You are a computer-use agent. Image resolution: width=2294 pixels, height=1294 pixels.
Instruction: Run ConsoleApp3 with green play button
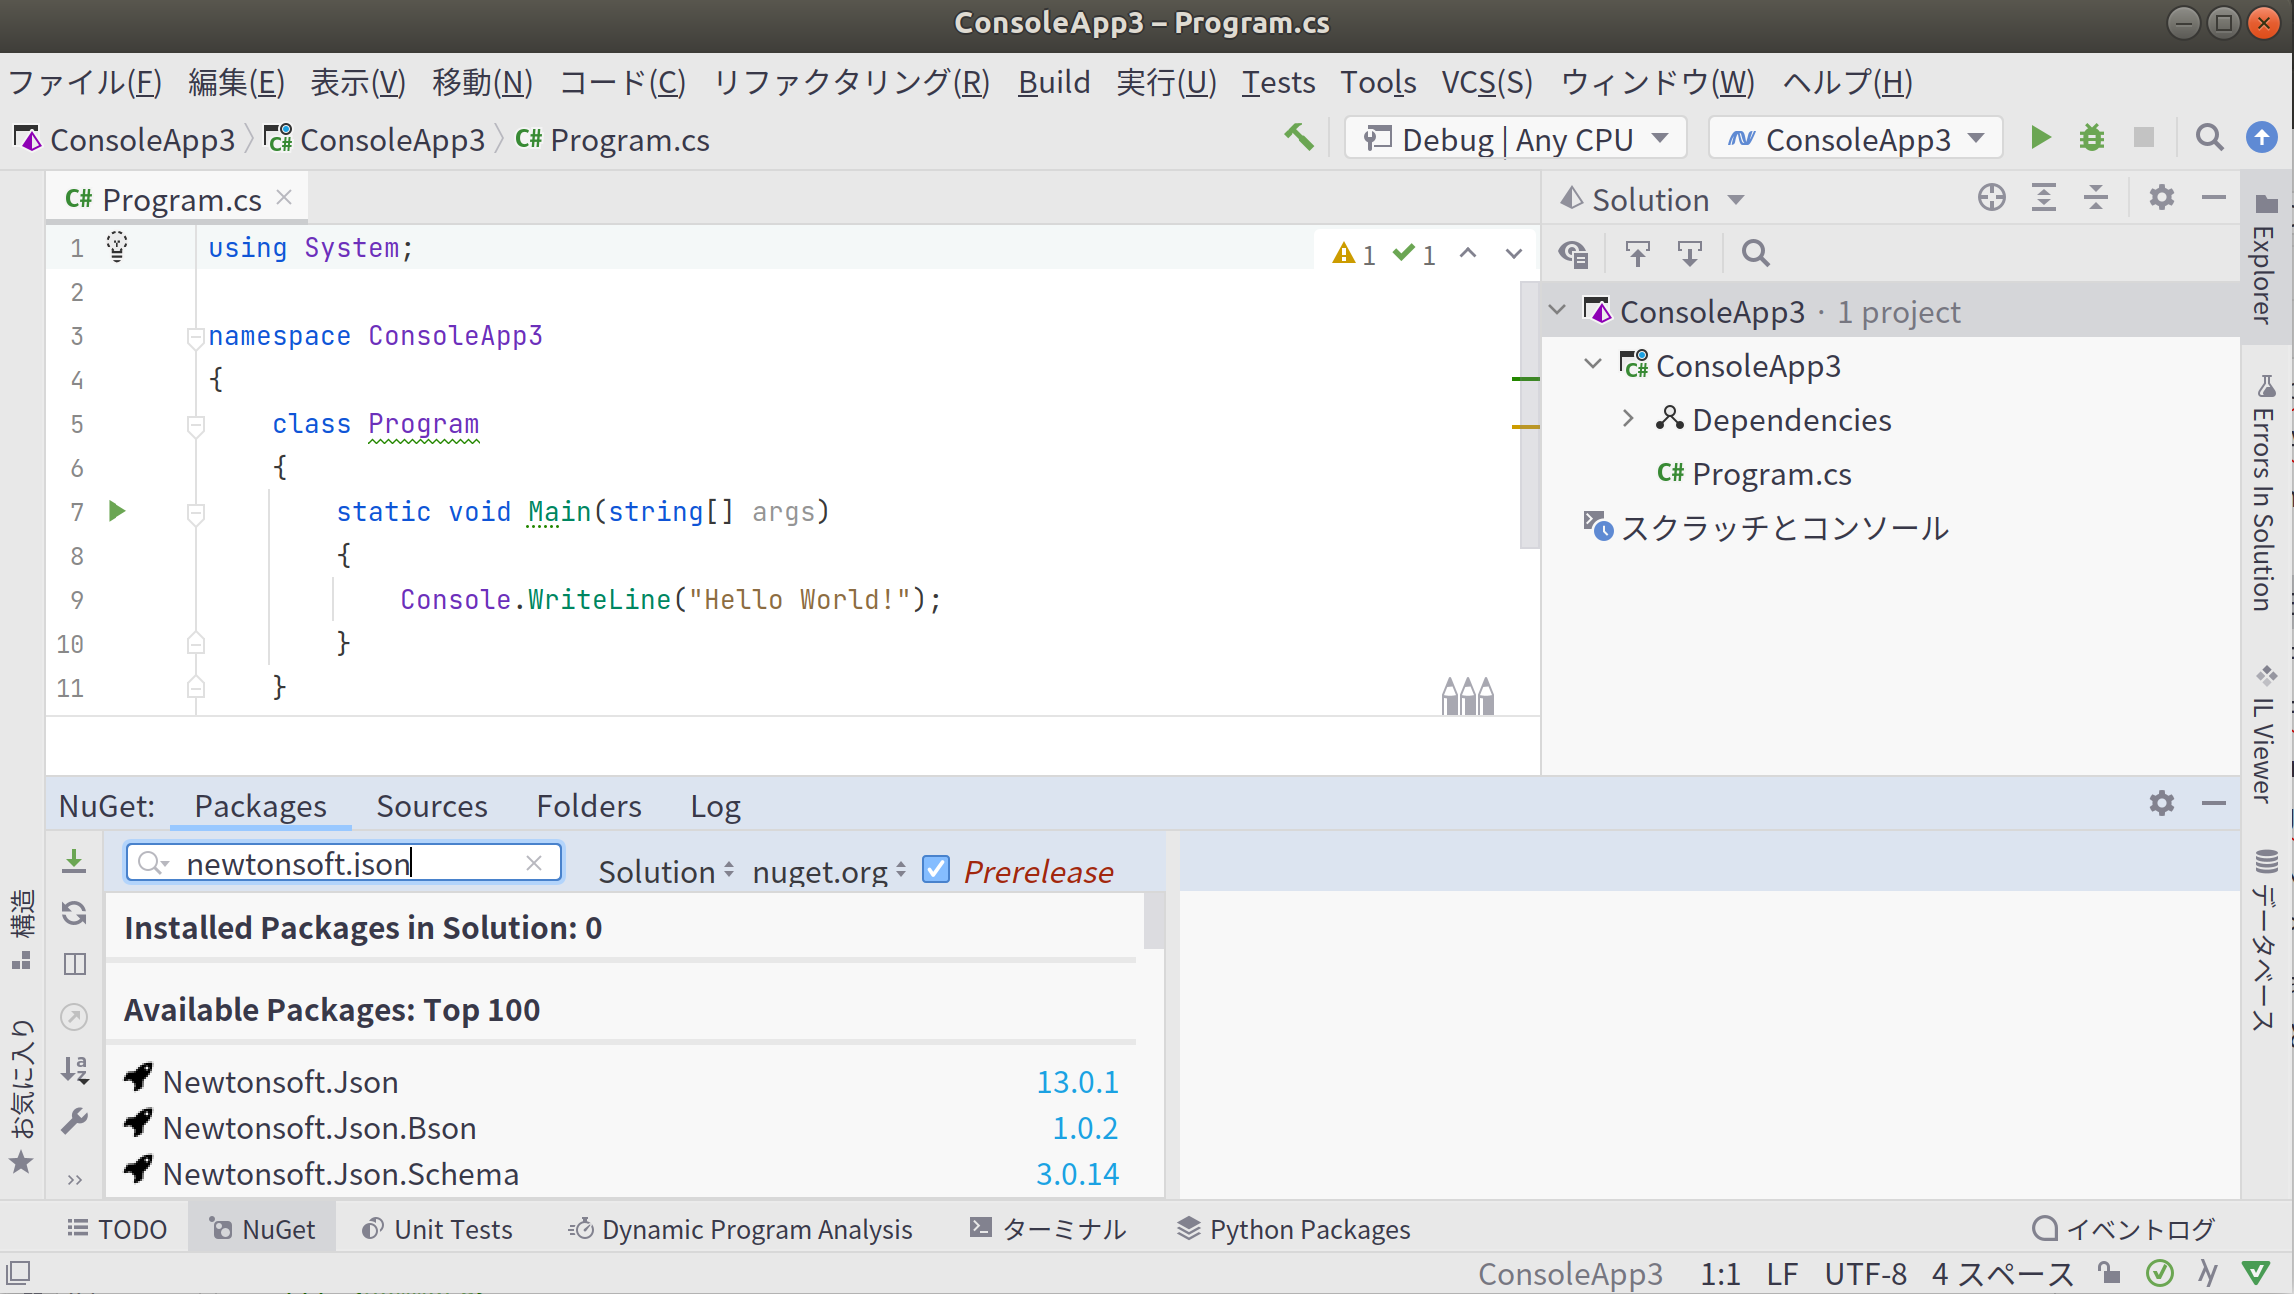[2040, 138]
